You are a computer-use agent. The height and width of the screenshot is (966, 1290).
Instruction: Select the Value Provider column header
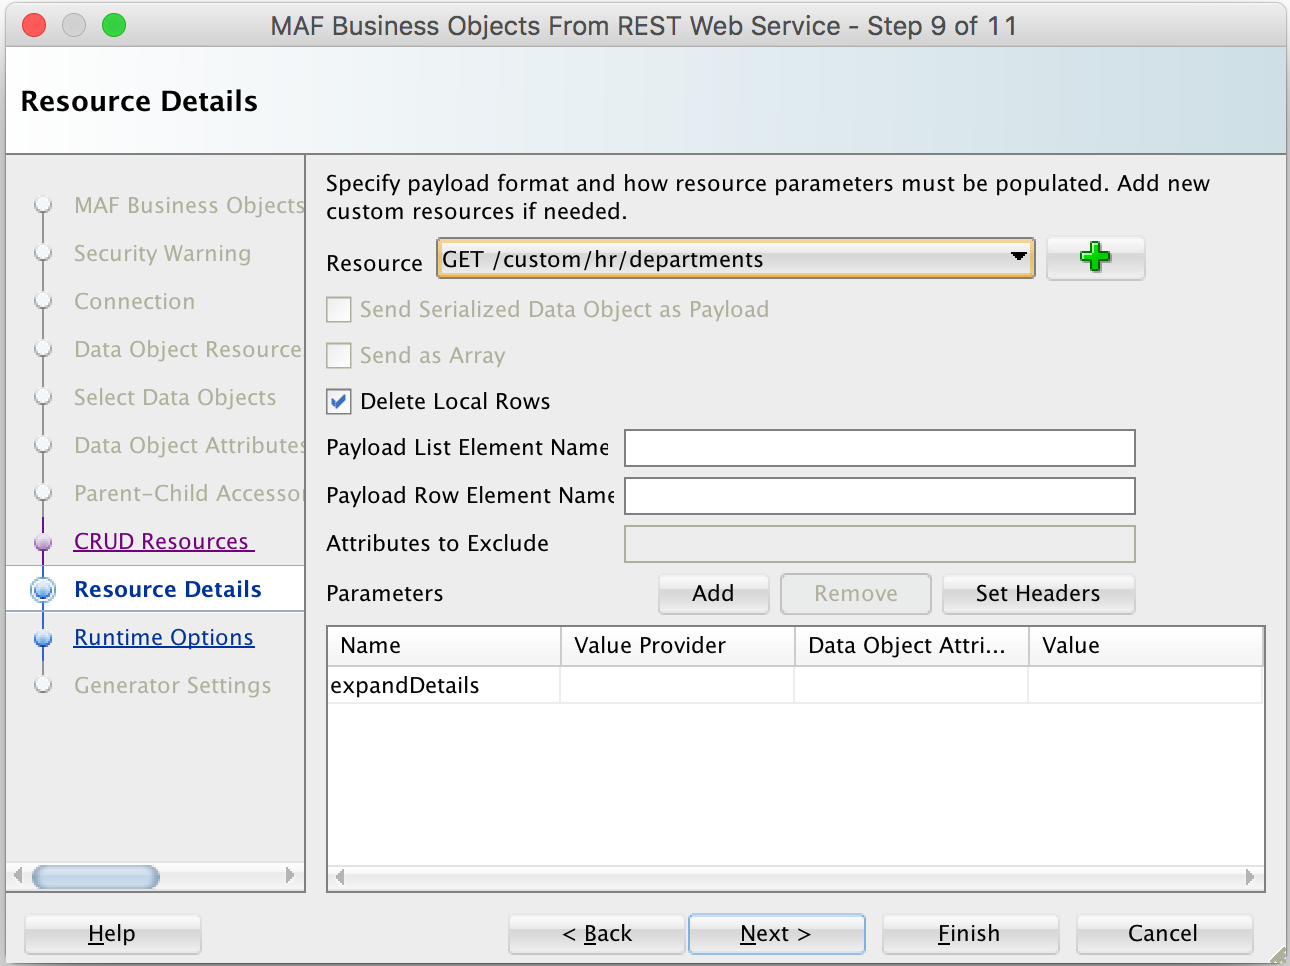click(678, 646)
